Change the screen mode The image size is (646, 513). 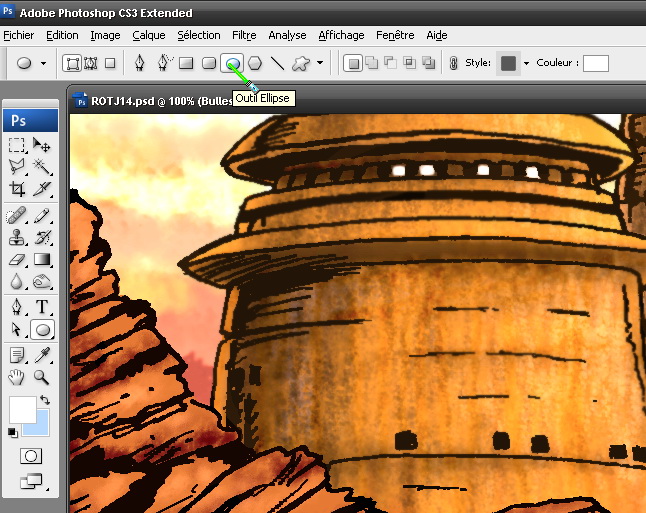pyautogui.click(x=32, y=481)
